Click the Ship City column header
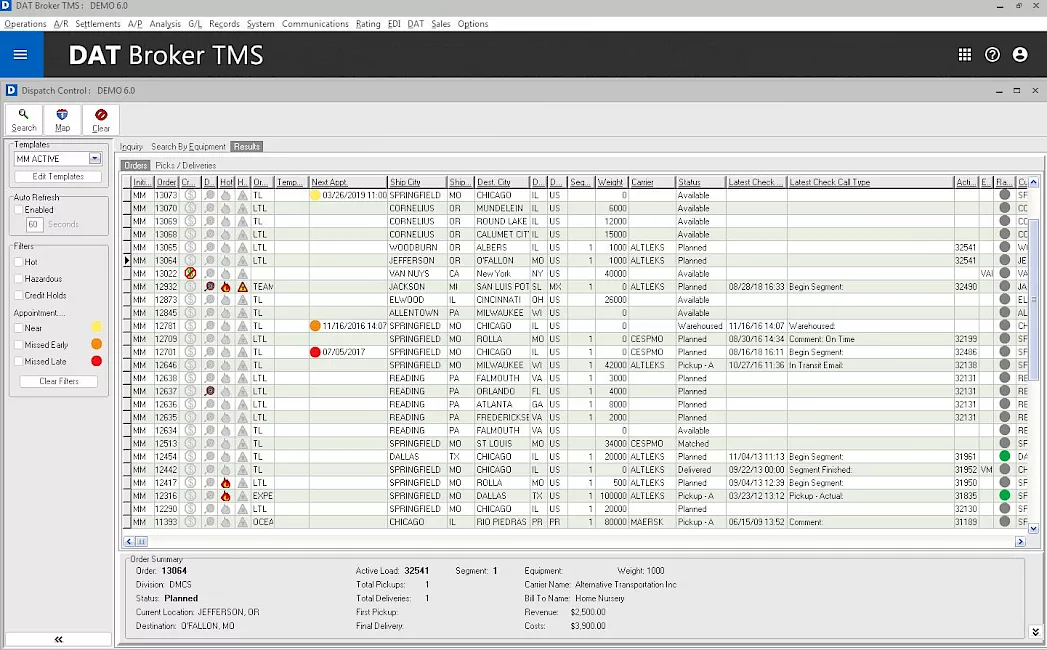Viewport: 1047px width, 650px height. (417, 182)
